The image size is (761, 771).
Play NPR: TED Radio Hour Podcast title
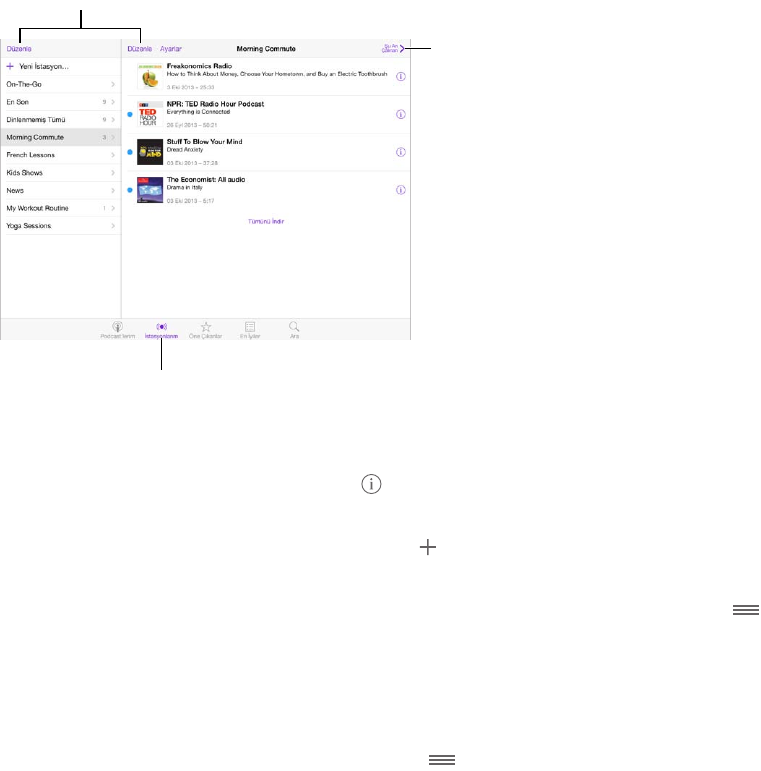pyautogui.click(x=215, y=104)
